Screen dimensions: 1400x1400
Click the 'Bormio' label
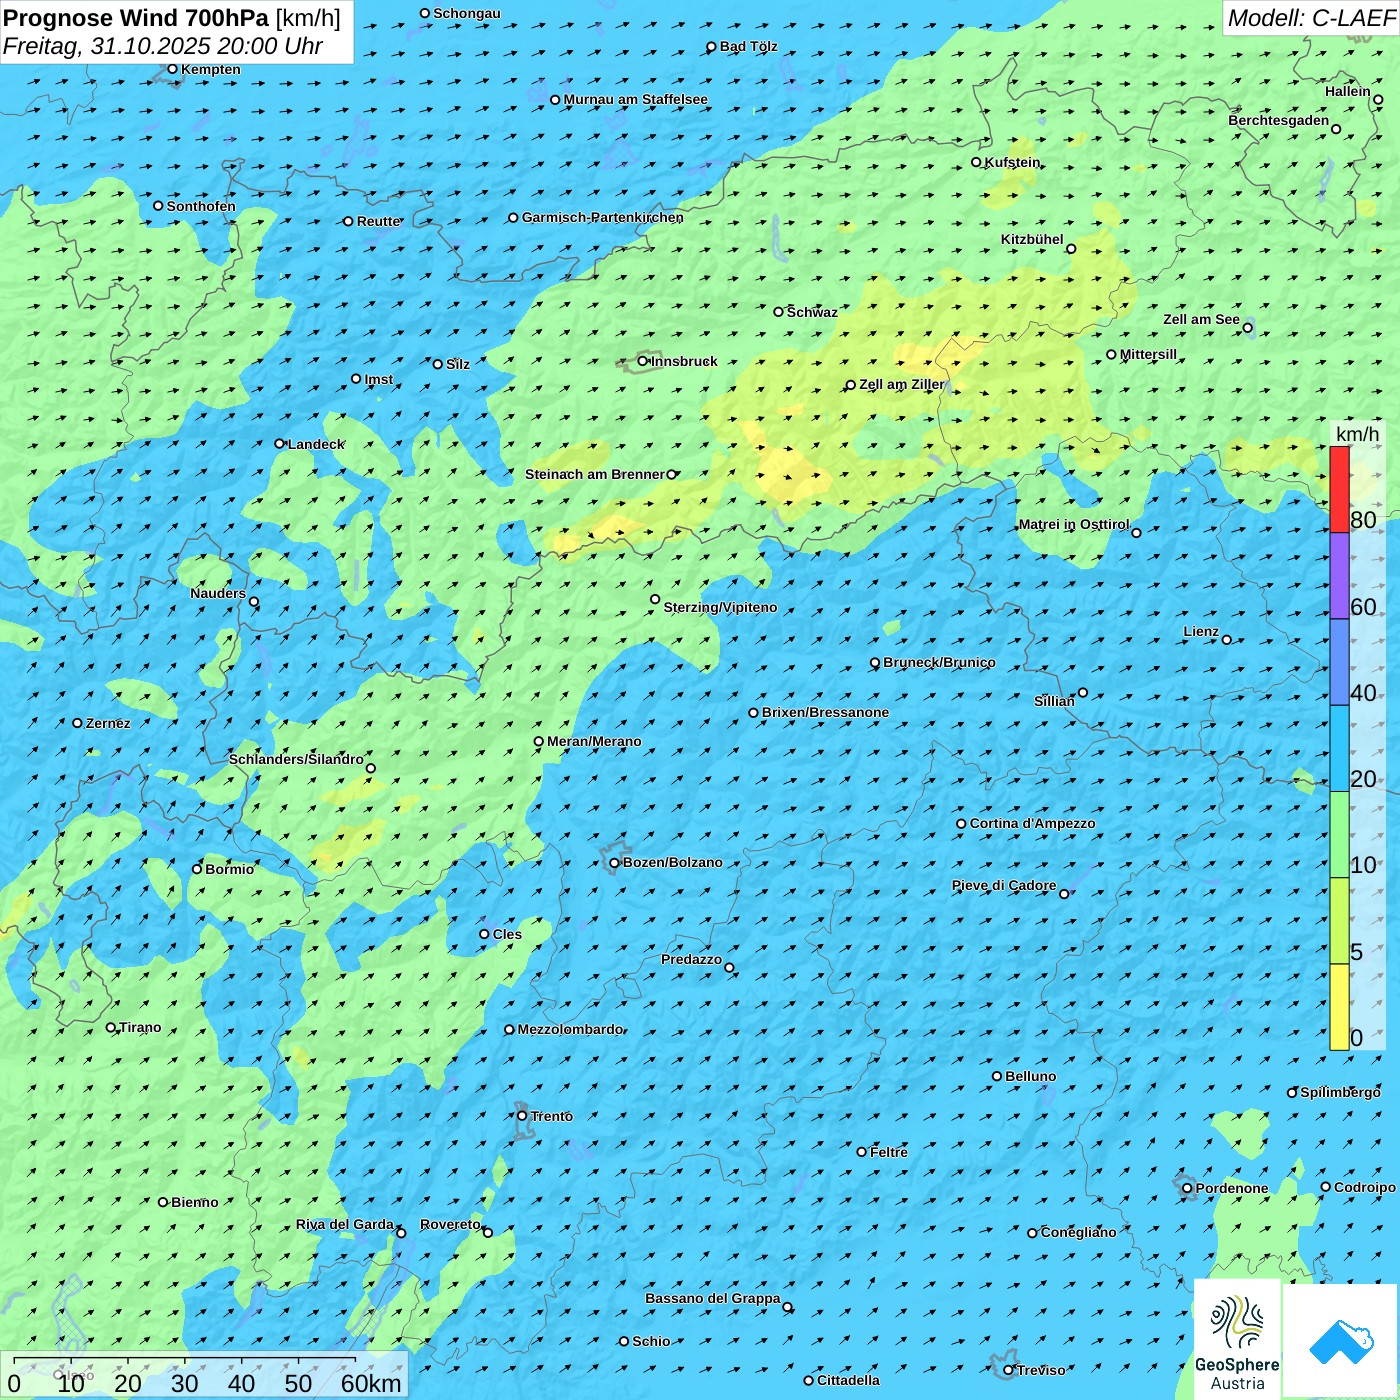(x=230, y=870)
